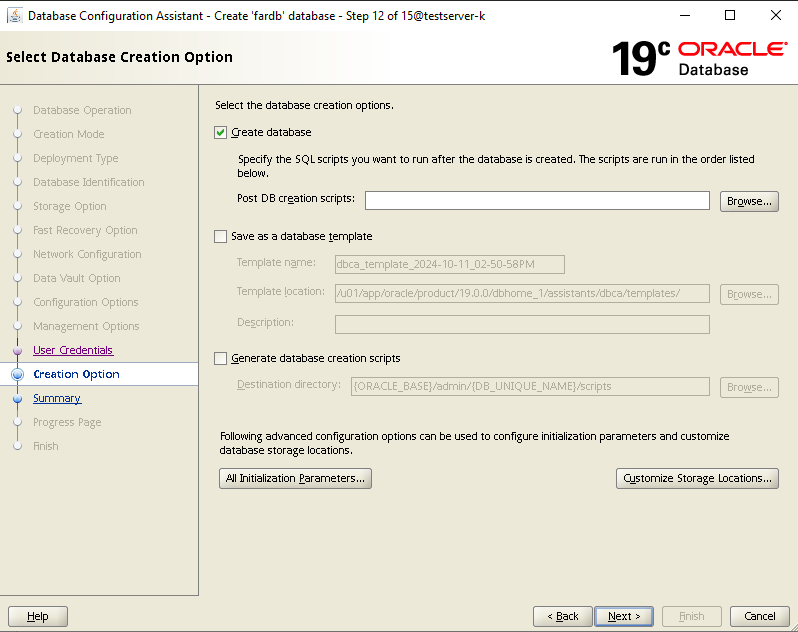
Task: Click the template Description field
Action: click(522, 325)
